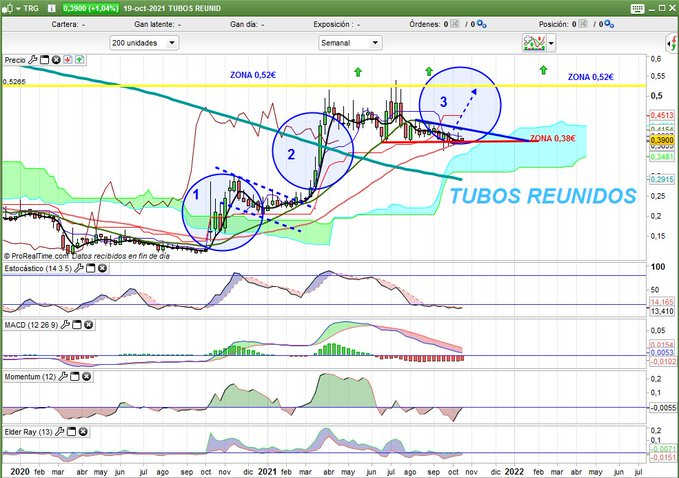
Task: Maximize the chart window
Action: [662, 8]
